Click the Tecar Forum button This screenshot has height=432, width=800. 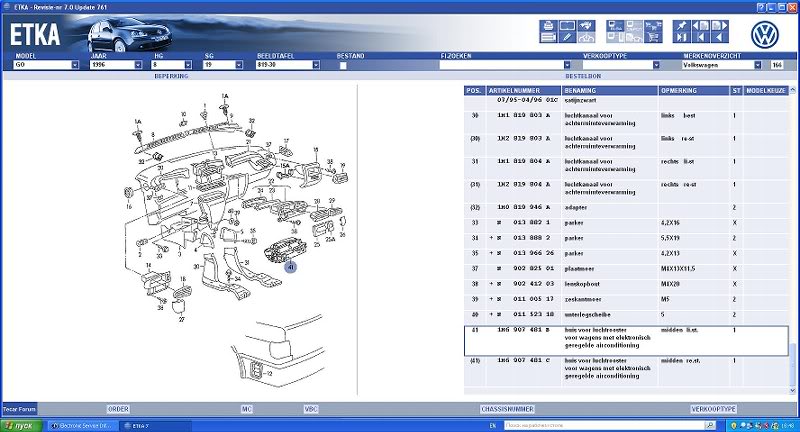(21, 409)
